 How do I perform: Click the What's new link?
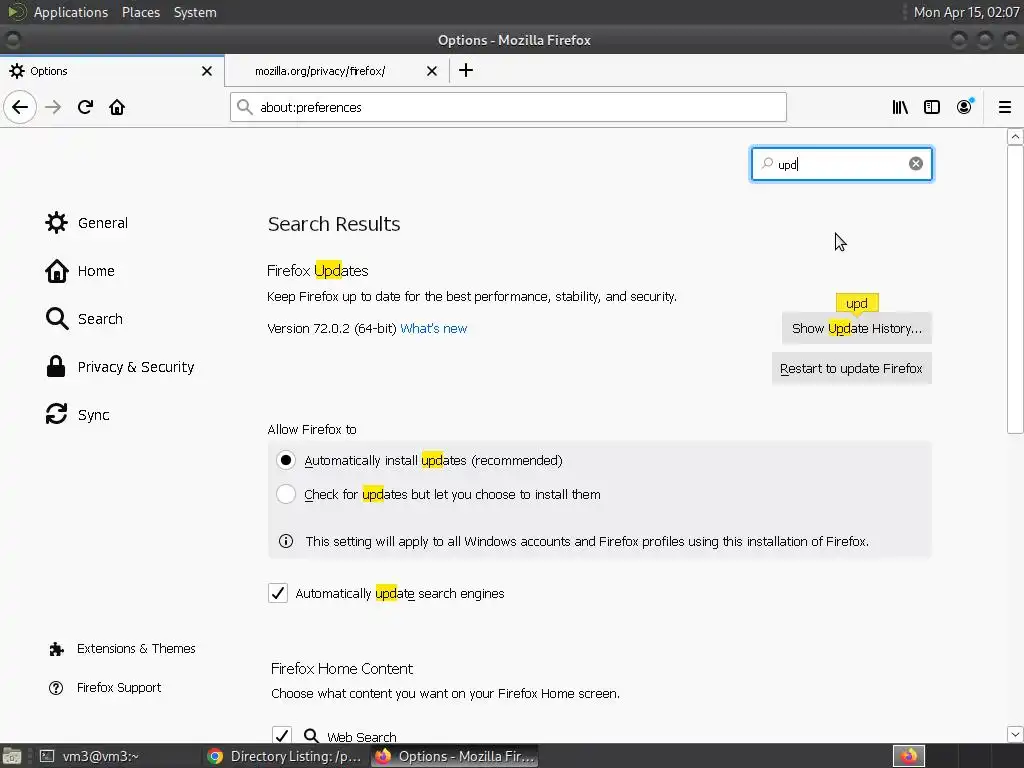pyautogui.click(x=434, y=328)
